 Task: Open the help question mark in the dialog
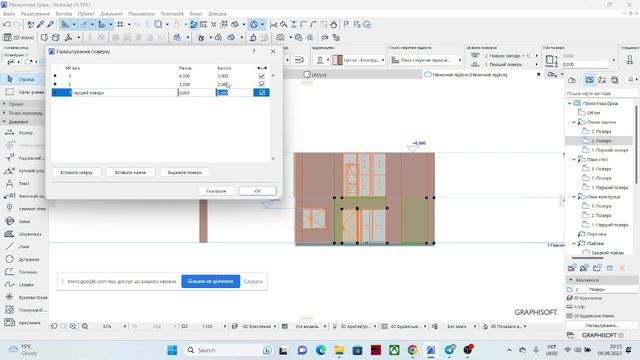[x=254, y=51]
